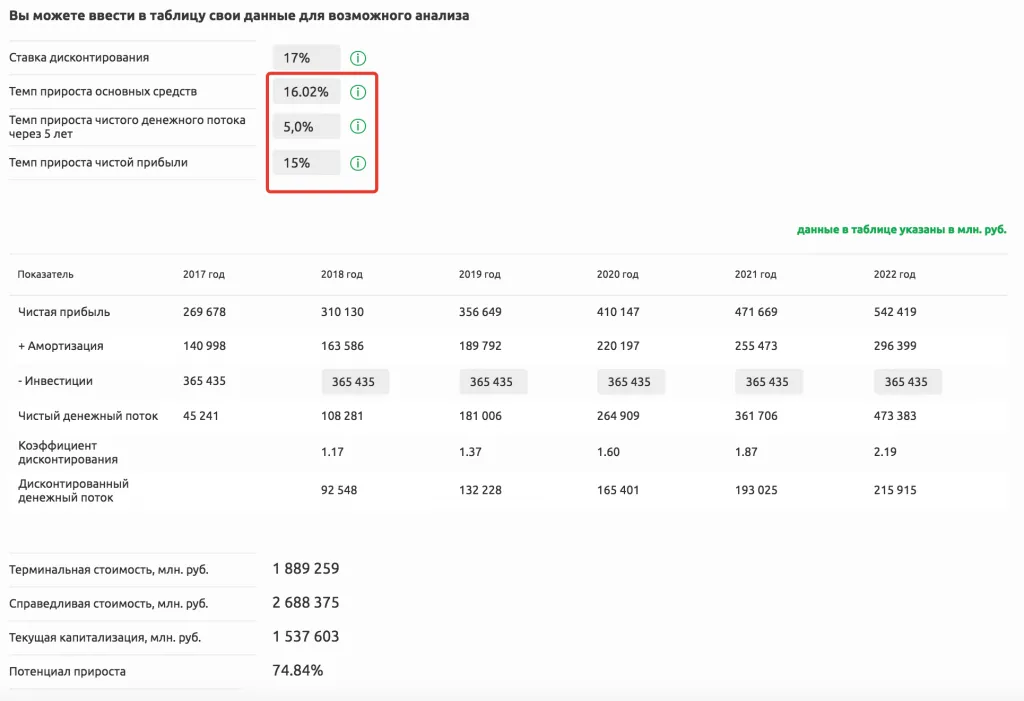The height and width of the screenshot is (701, 1024).
Task: Click info icon next to discount rate 17%
Action: tap(358, 58)
